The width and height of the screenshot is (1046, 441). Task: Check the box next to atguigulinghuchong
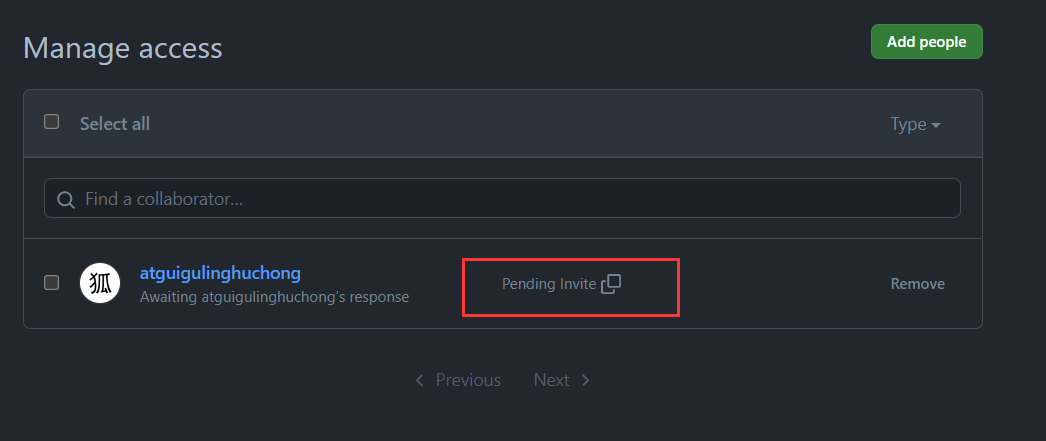tap(51, 283)
